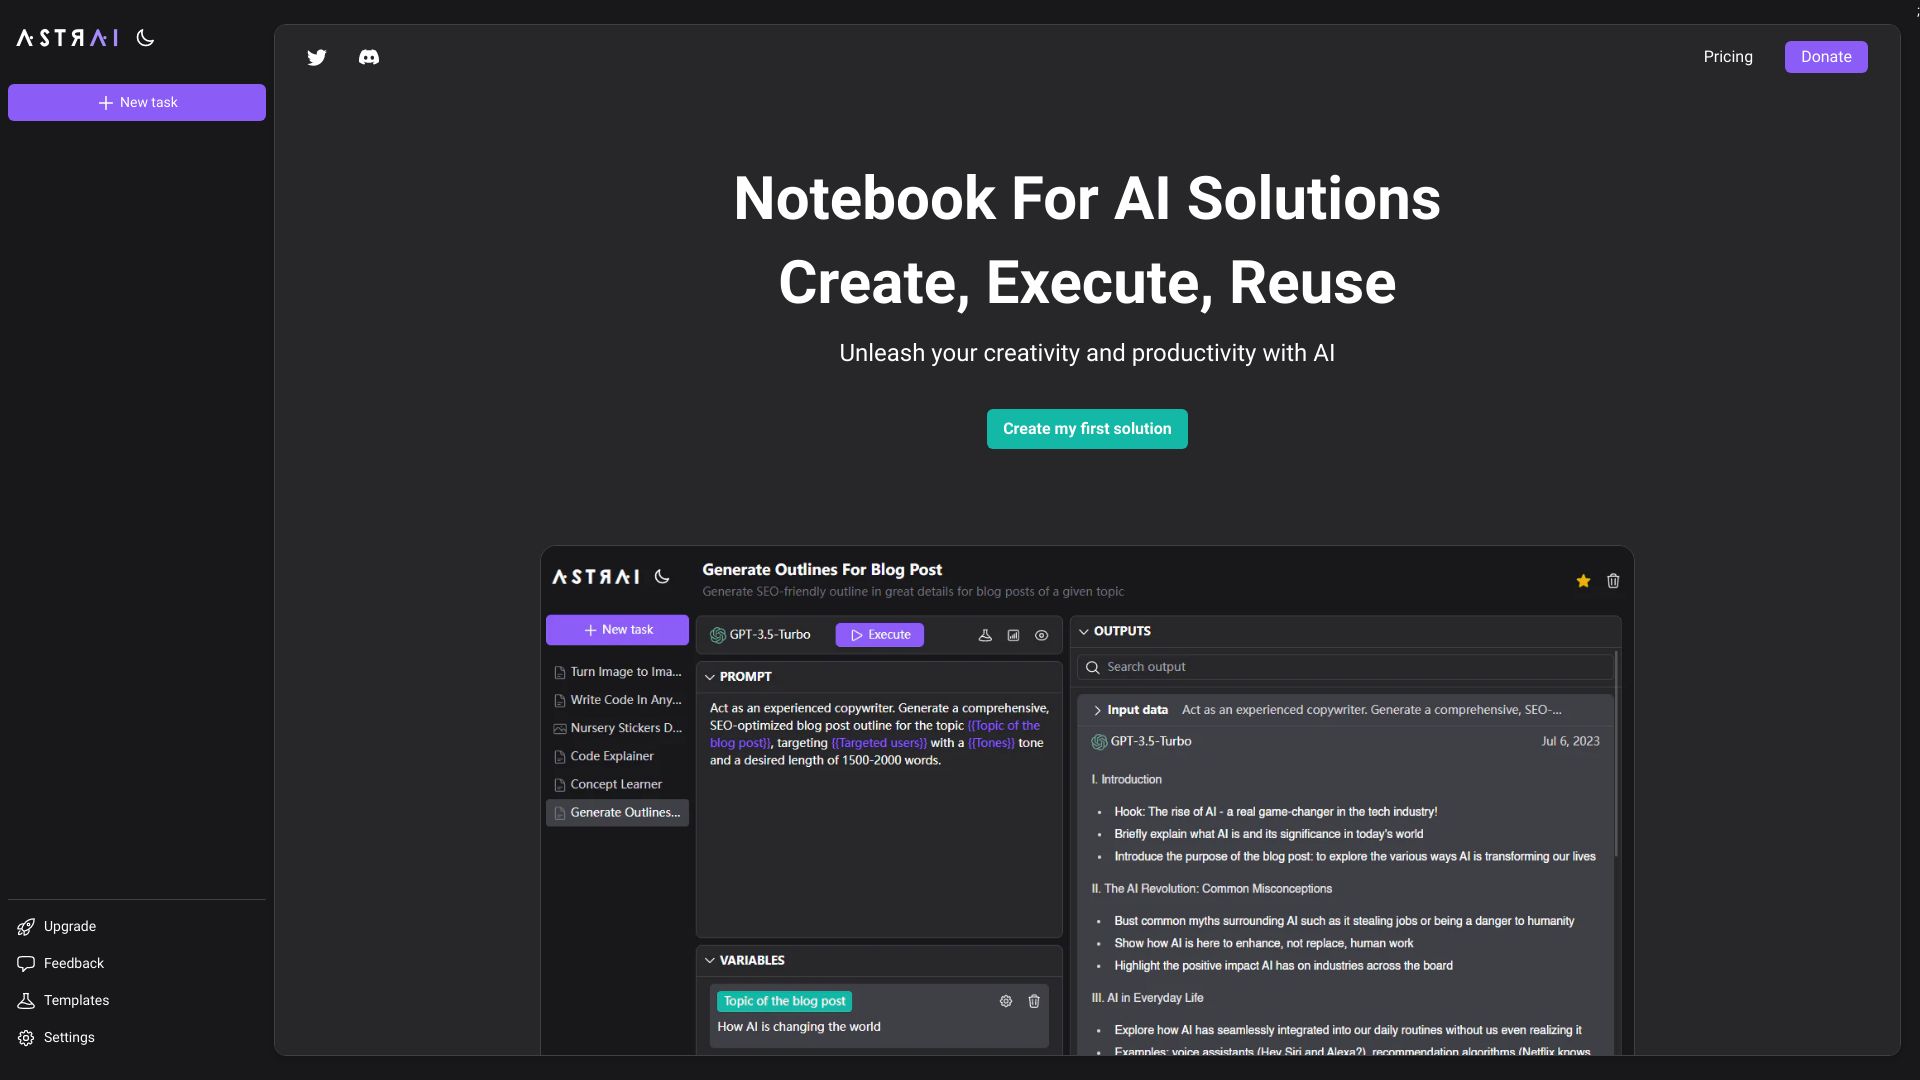Open the Discord link icon
Image resolution: width=1920 pixels, height=1080 pixels.
tap(369, 57)
